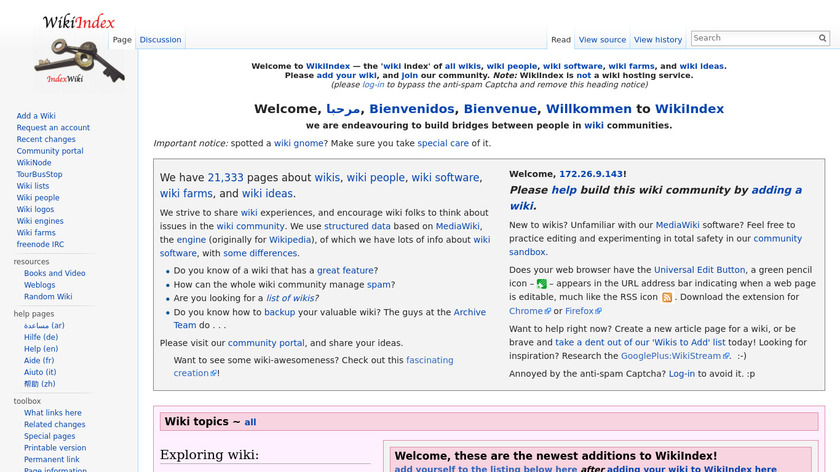Open Wiki logos in the sidebar
840x472 pixels.
point(35,209)
